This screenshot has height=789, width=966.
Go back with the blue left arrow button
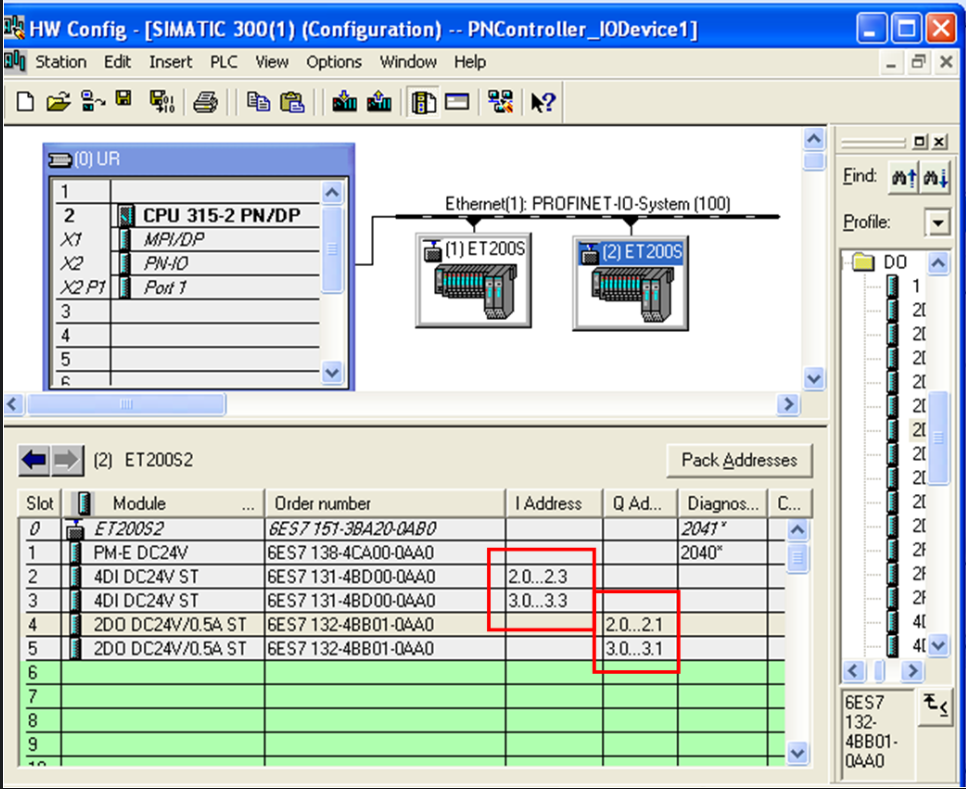tap(34, 461)
